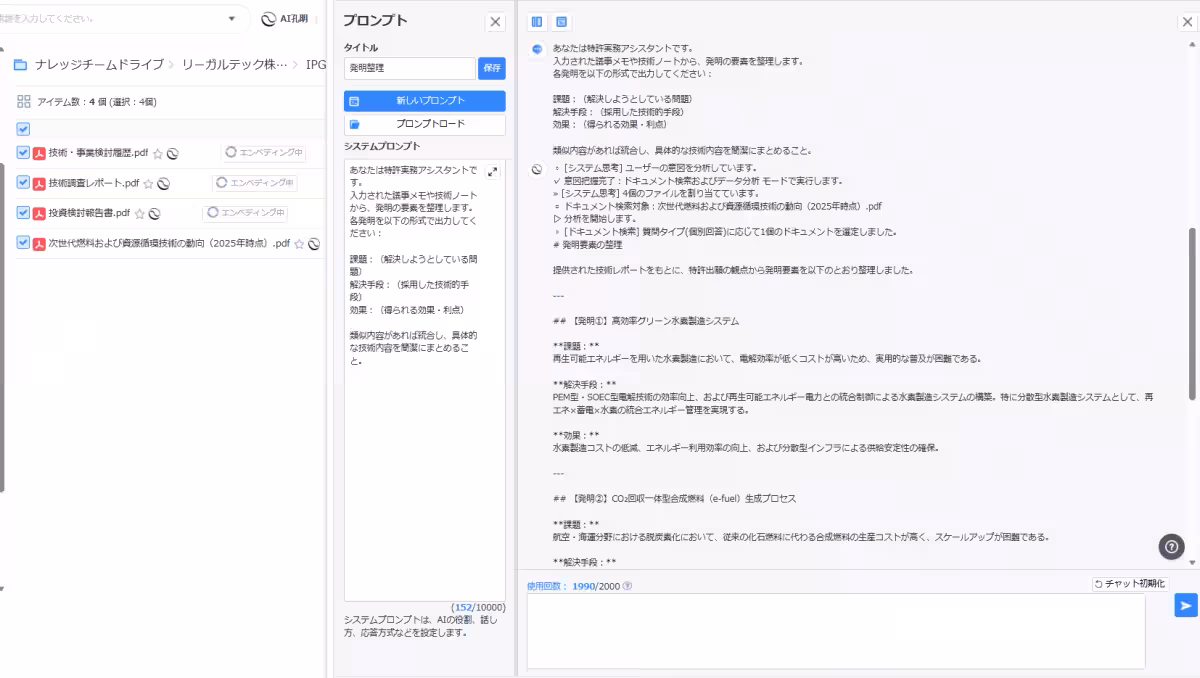Image resolution: width=1200 pixels, height=678 pixels.
Task: Uncheck the 次世代燃料および資源循環技術 checkbox
Action: (22, 243)
